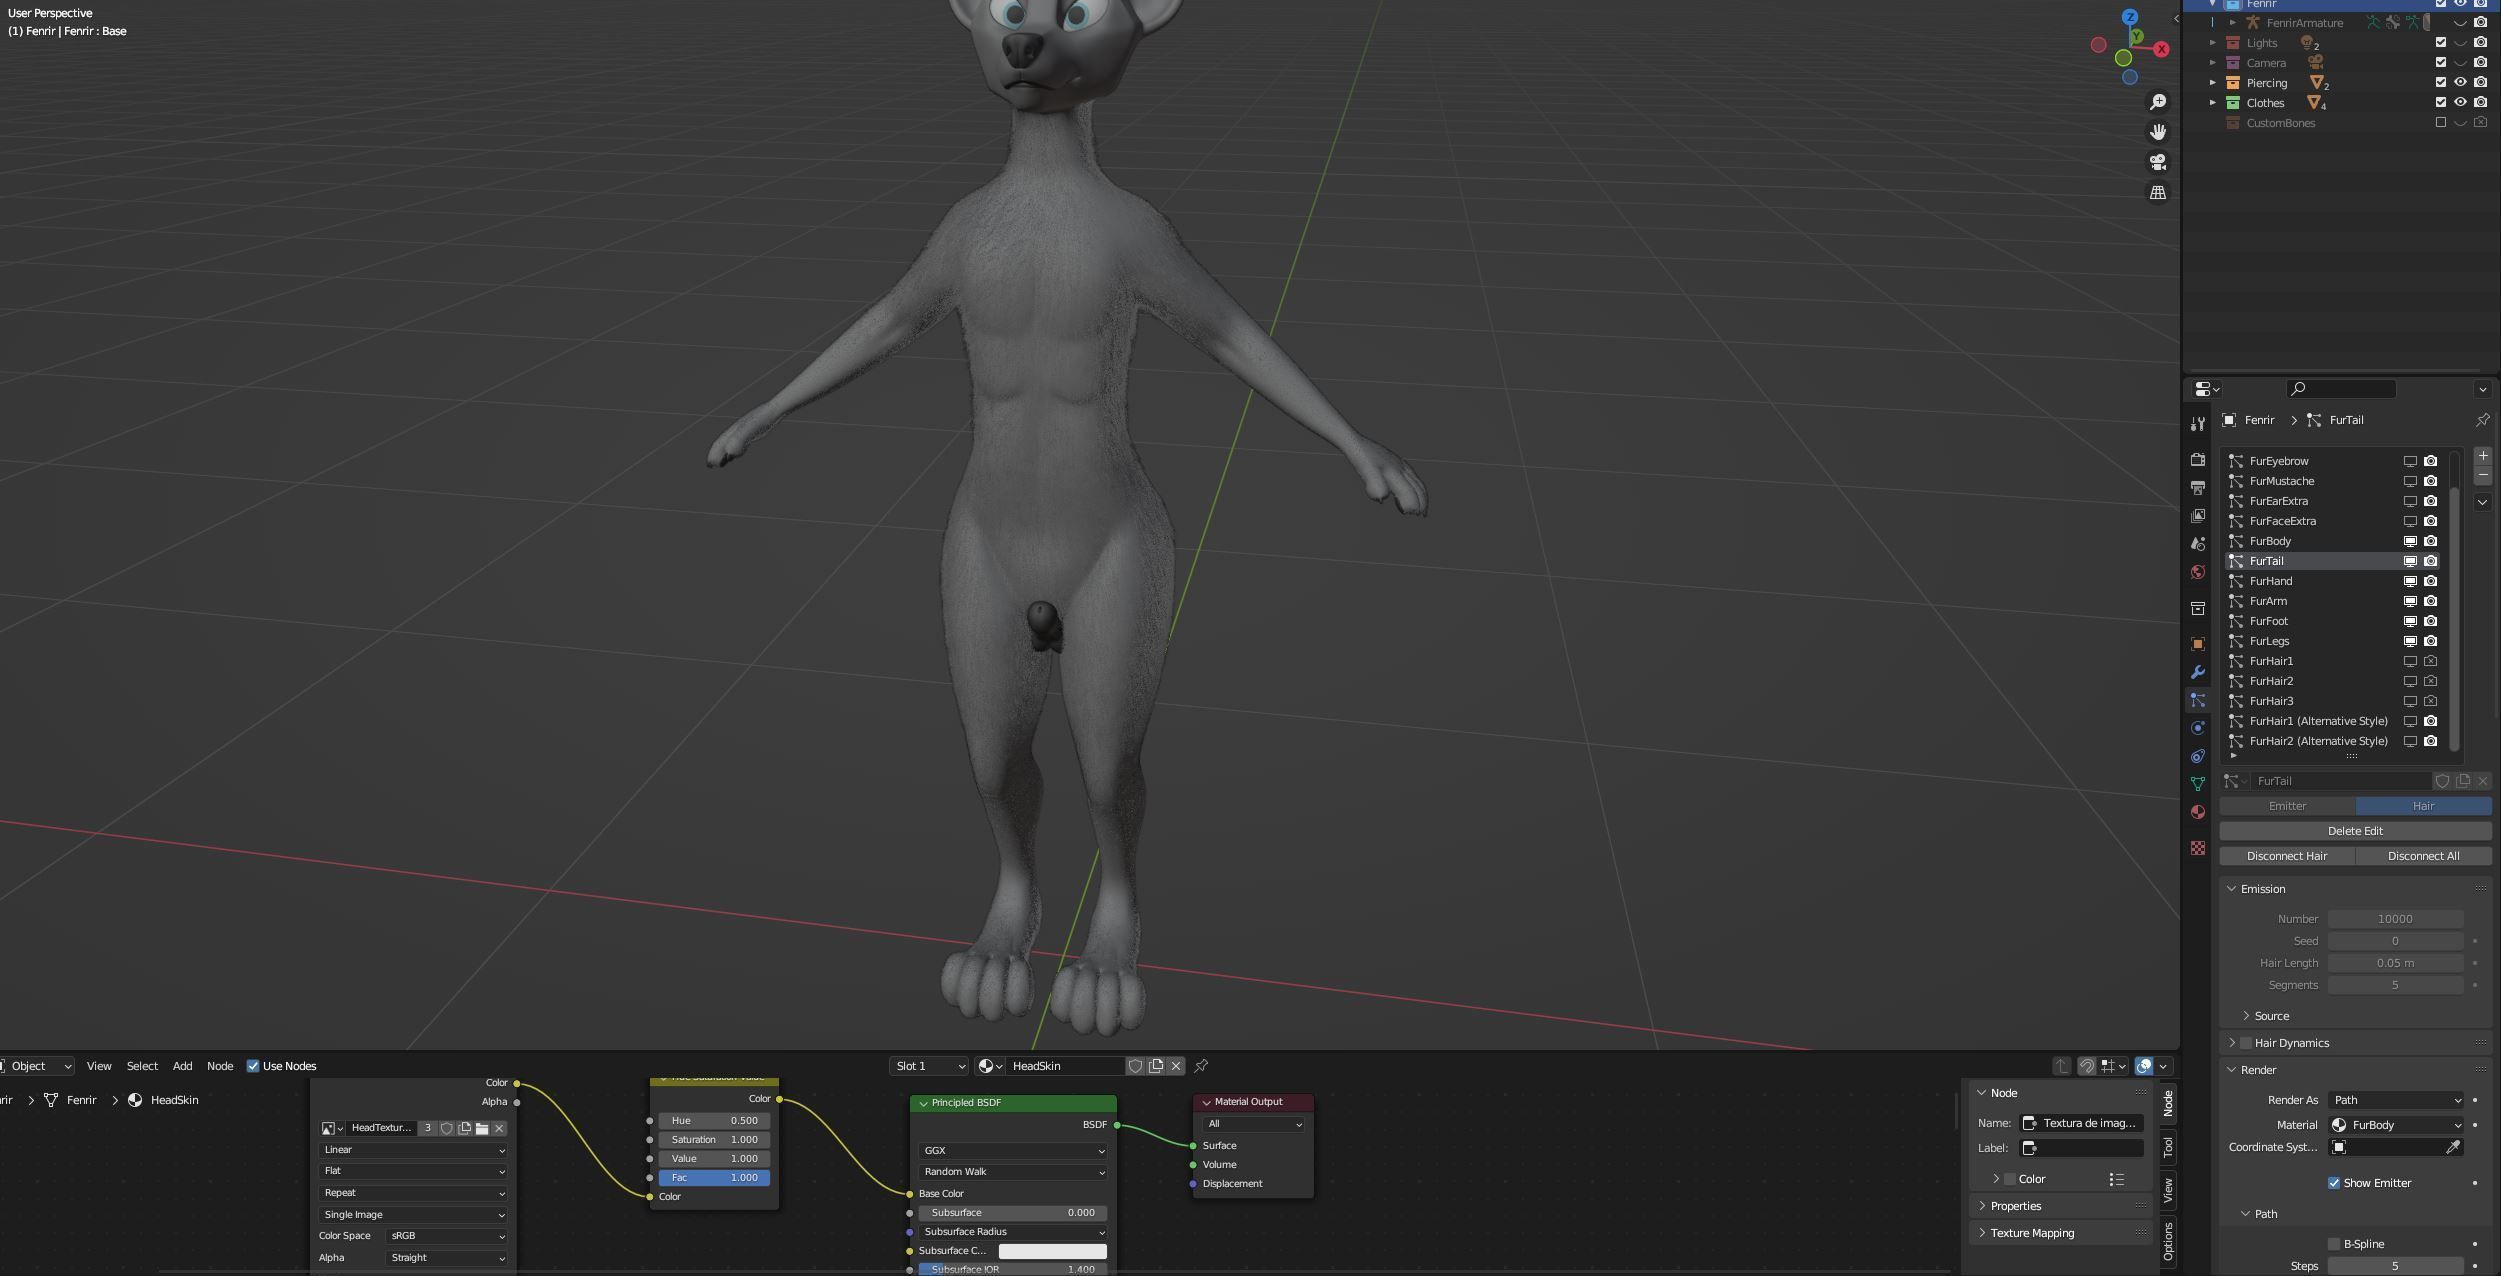The image size is (2501, 1276).
Task: Open the Object mode selector dropdown
Action: (x=37, y=1066)
